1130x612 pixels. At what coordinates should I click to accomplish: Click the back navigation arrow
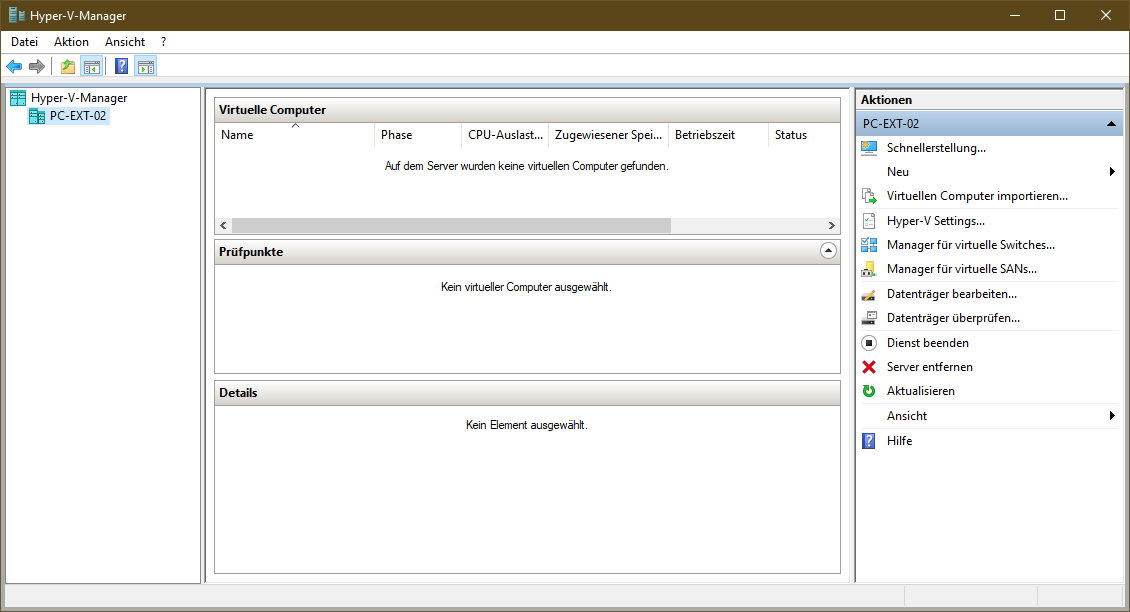pos(14,66)
